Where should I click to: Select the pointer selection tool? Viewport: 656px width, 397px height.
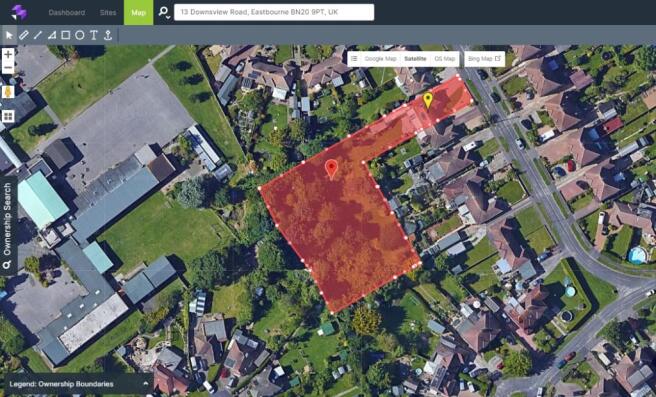(9, 35)
